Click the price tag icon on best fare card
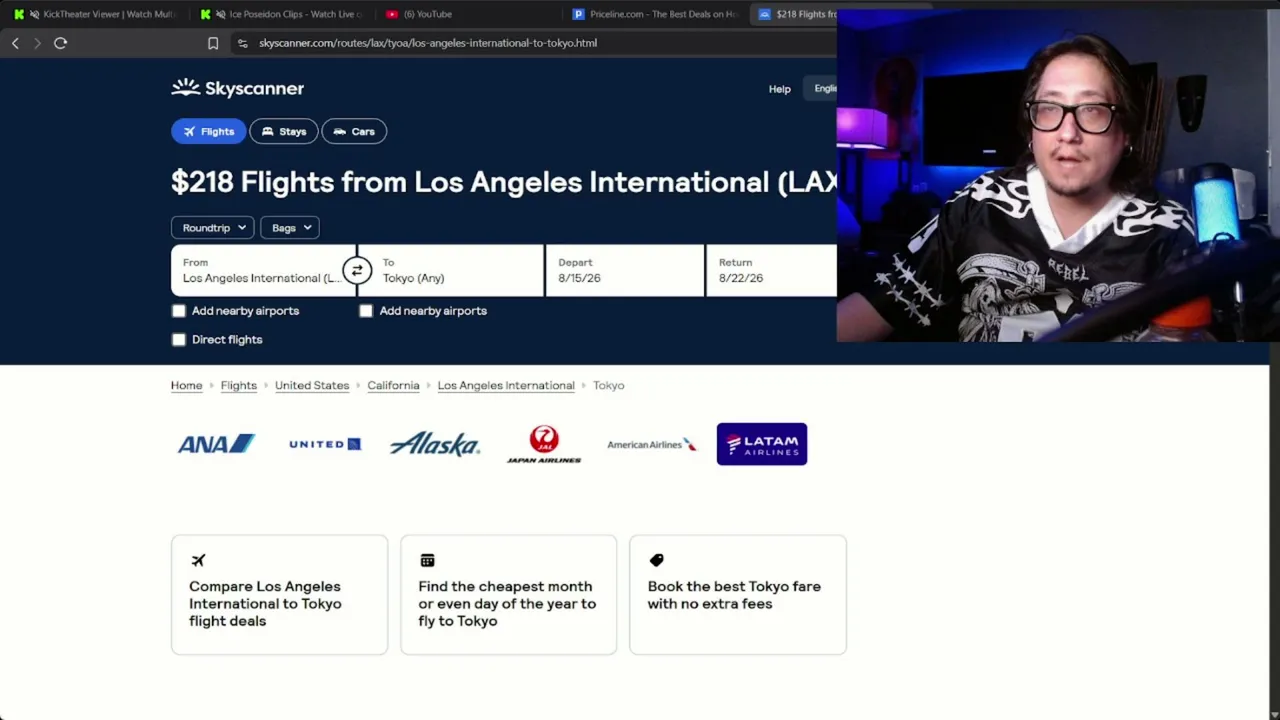This screenshot has height=720, width=1280. (x=656, y=560)
